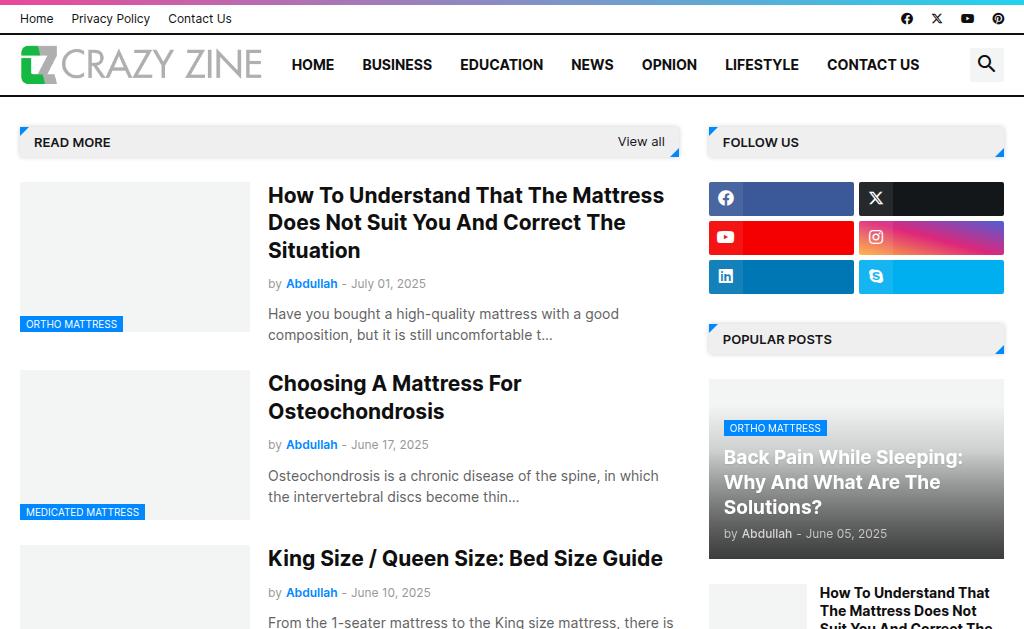The height and width of the screenshot is (629, 1024).
Task: Open the X (Twitter) icon in top bar
Action: [x=936, y=19]
